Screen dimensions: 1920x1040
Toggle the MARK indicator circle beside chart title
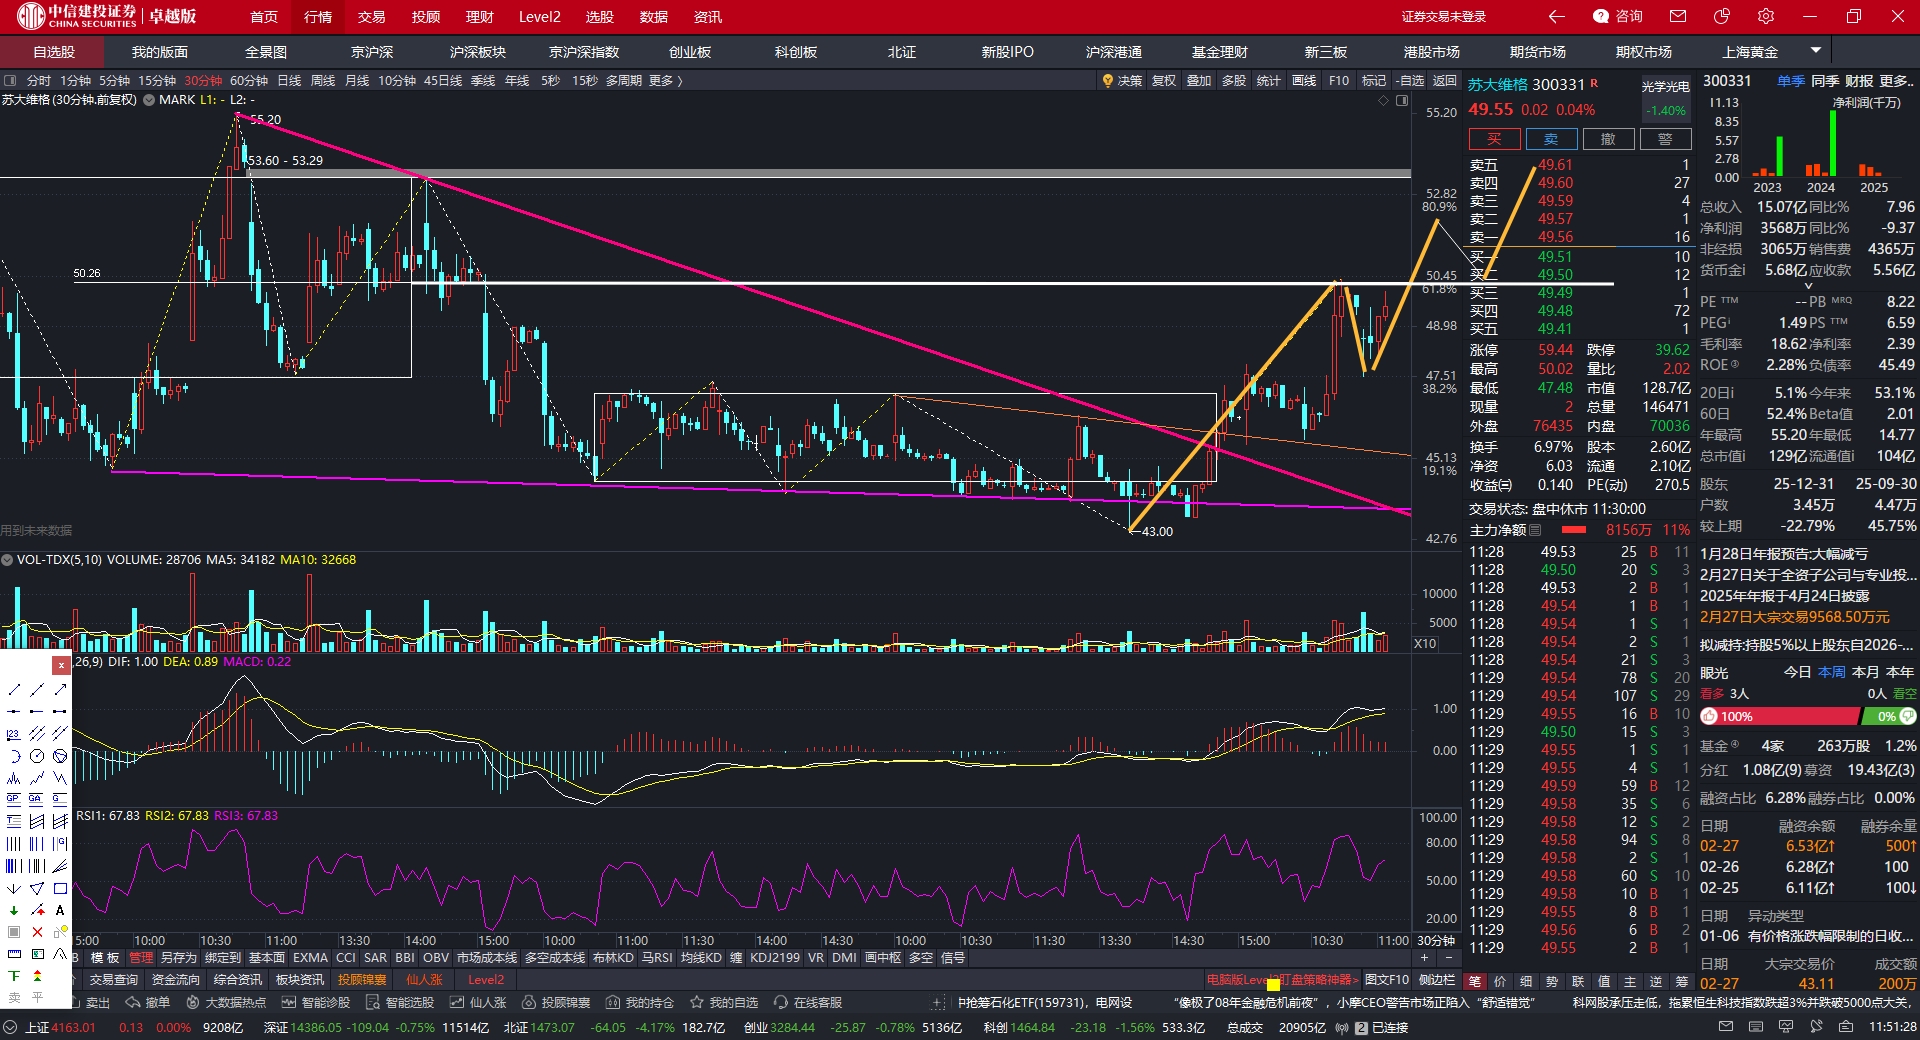pyautogui.click(x=149, y=100)
